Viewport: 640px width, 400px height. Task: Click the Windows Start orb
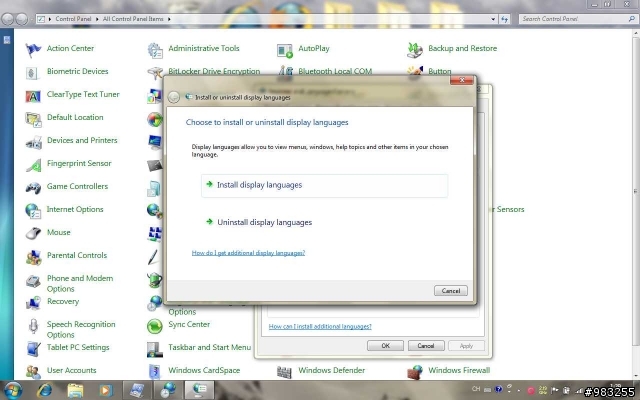[x=13, y=390]
